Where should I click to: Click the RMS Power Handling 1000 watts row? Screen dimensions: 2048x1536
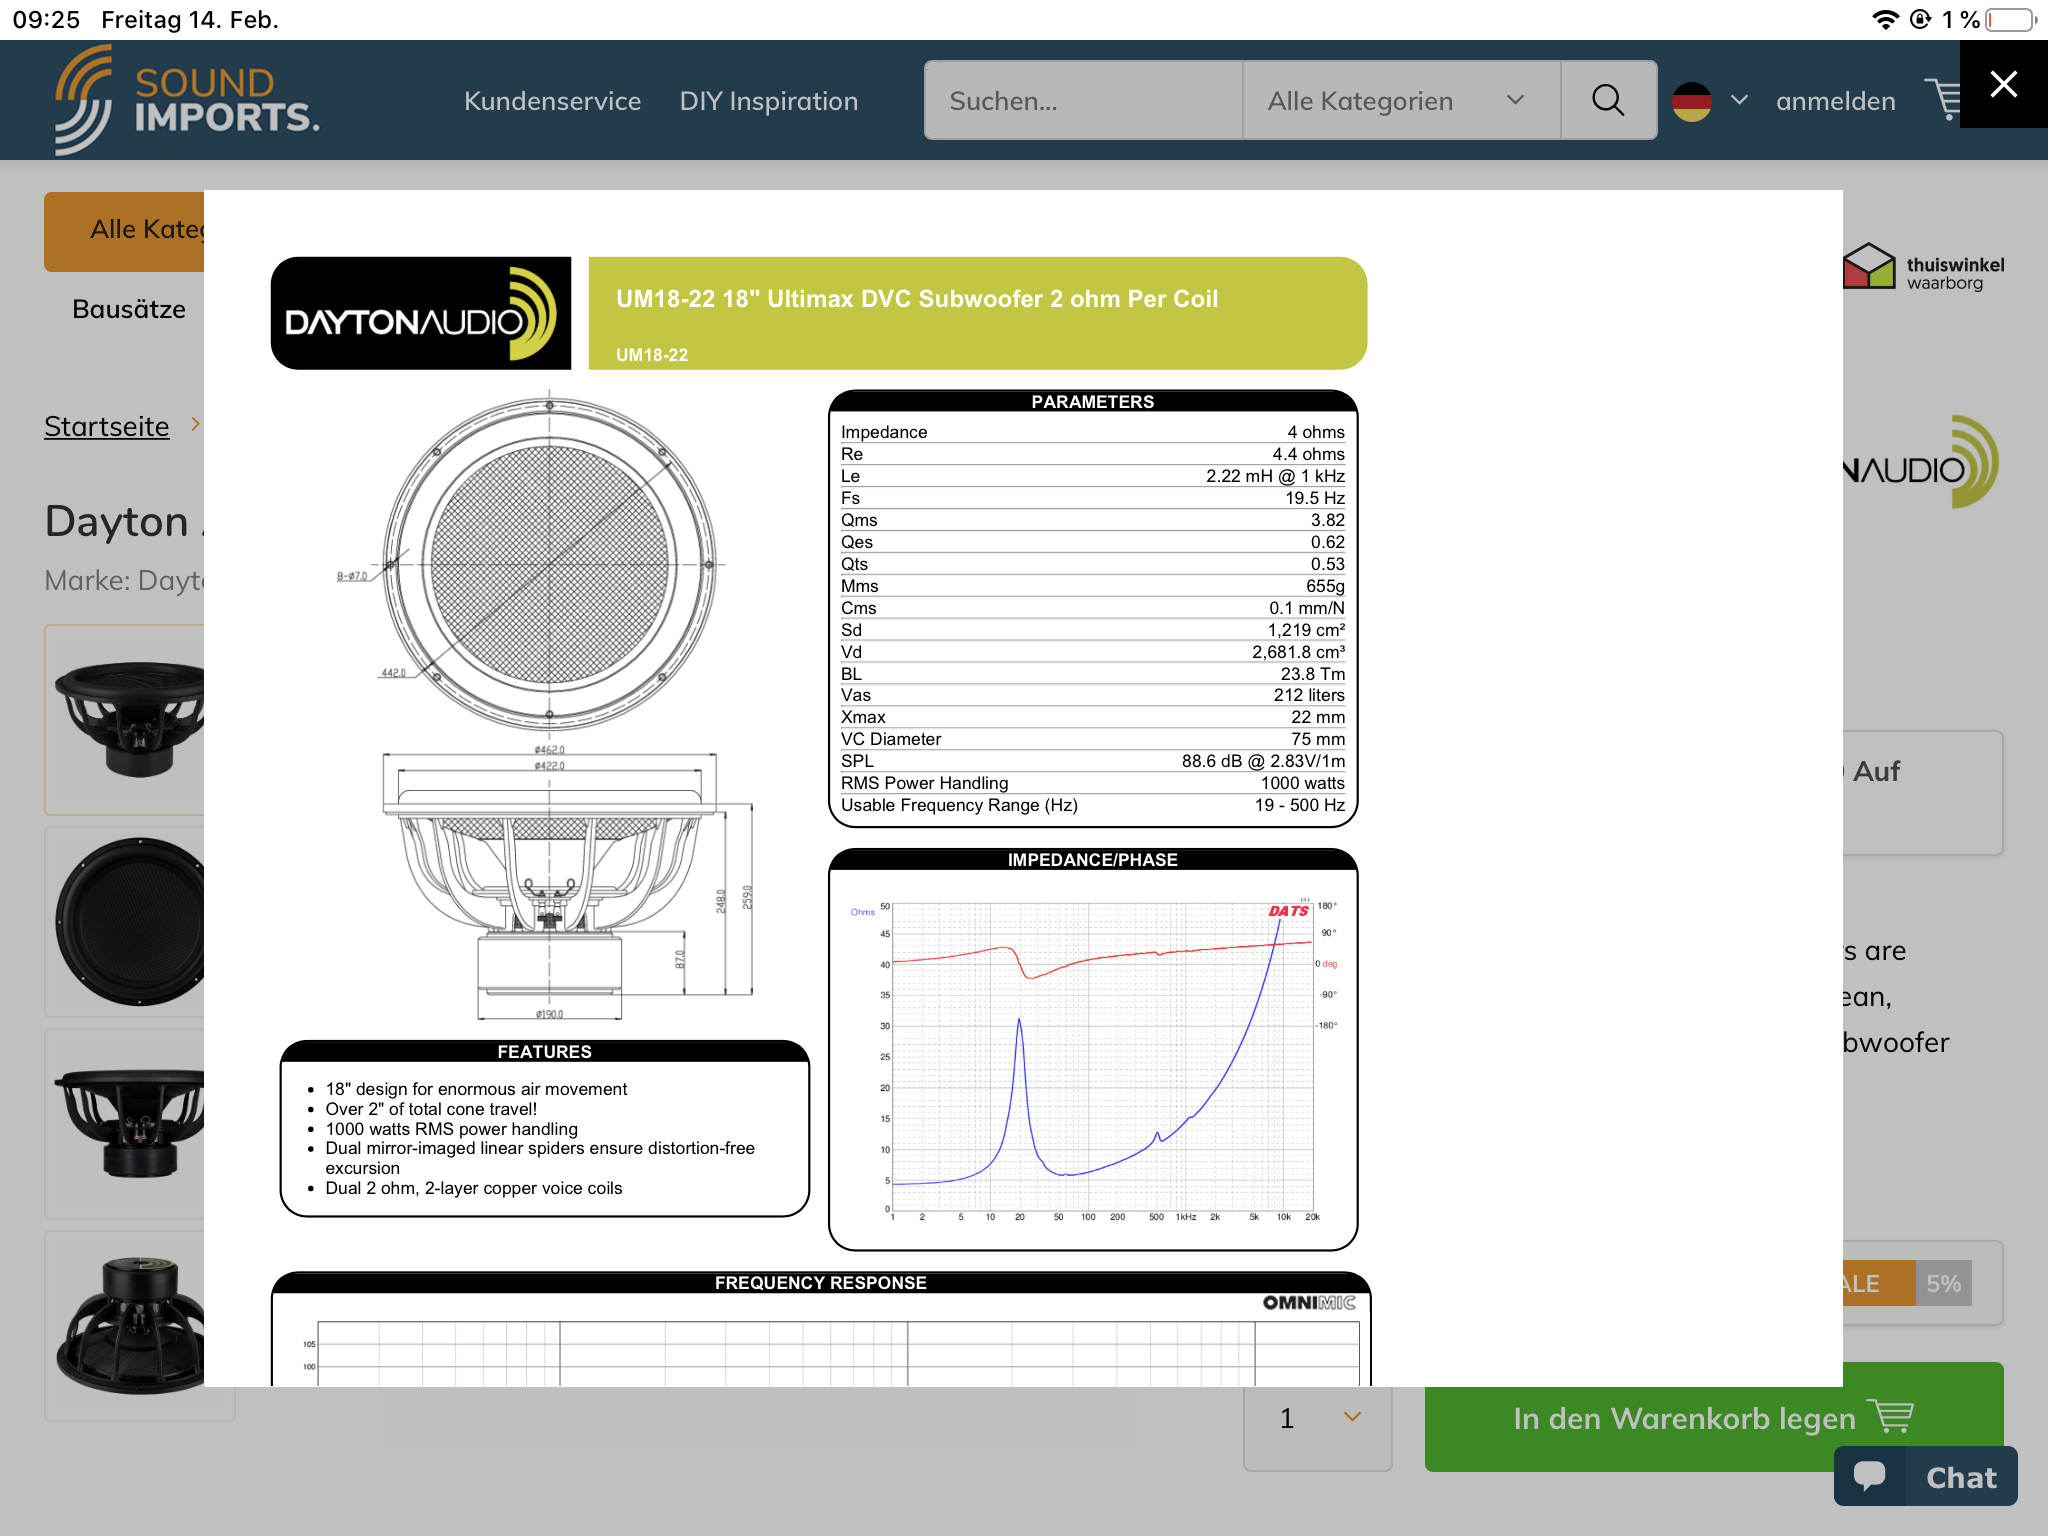(x=1092, y=783)
